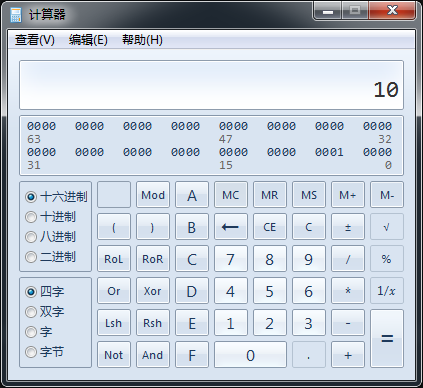Click the open parenthesis button
Viewport: 423px width, 388px height.
click(114, 227)
